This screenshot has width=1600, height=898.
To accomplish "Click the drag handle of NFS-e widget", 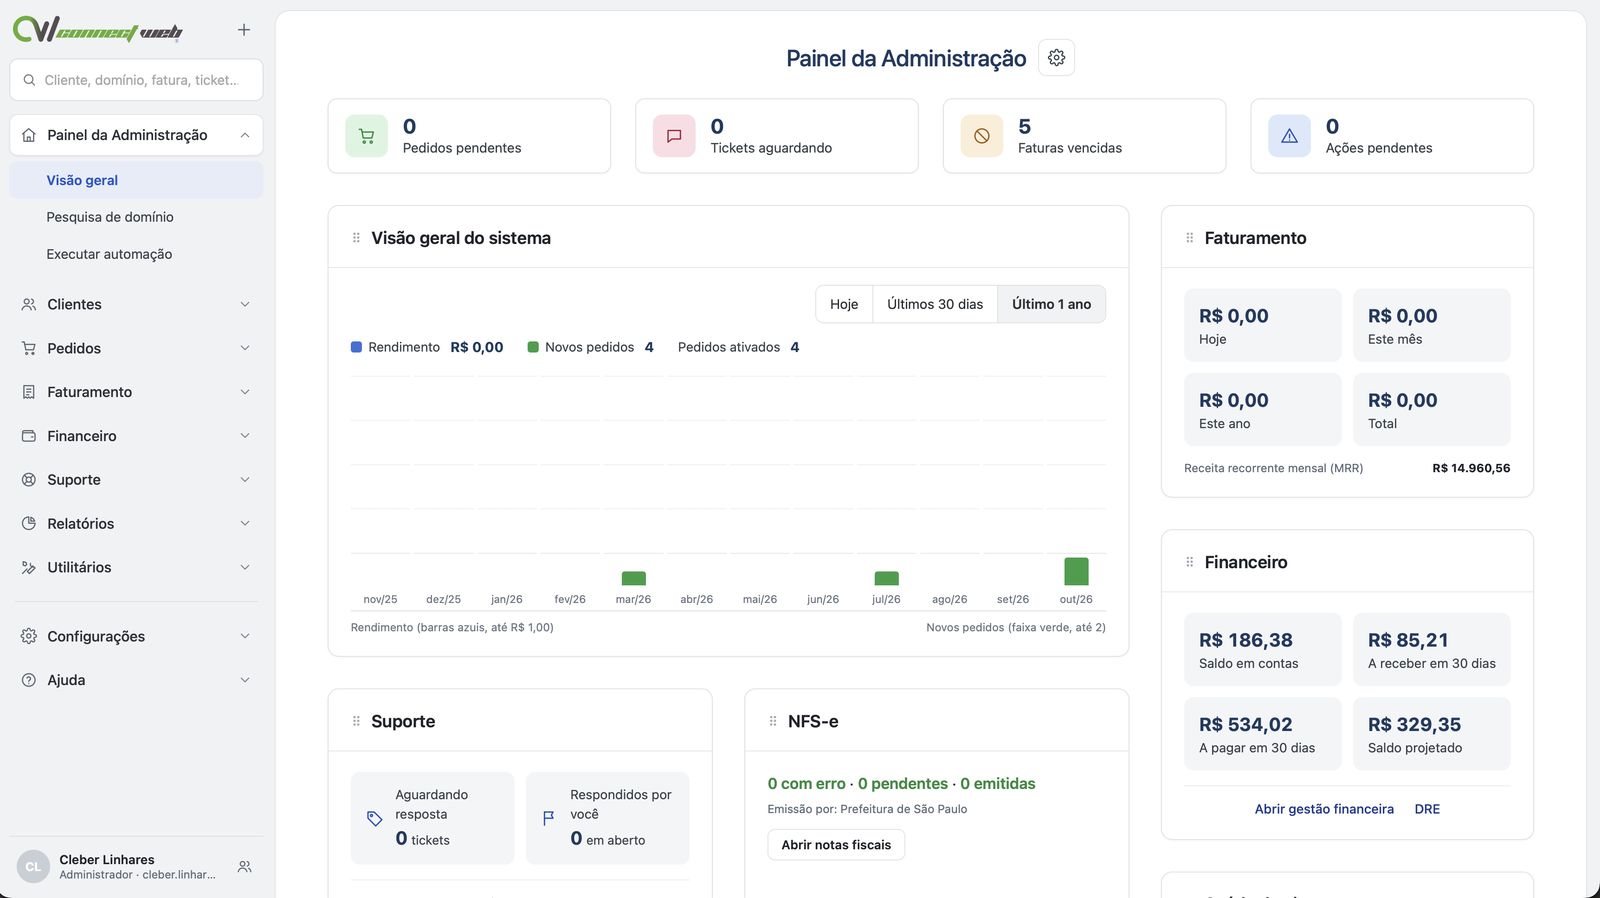I will pyautogui.click(x=772, y=721).
